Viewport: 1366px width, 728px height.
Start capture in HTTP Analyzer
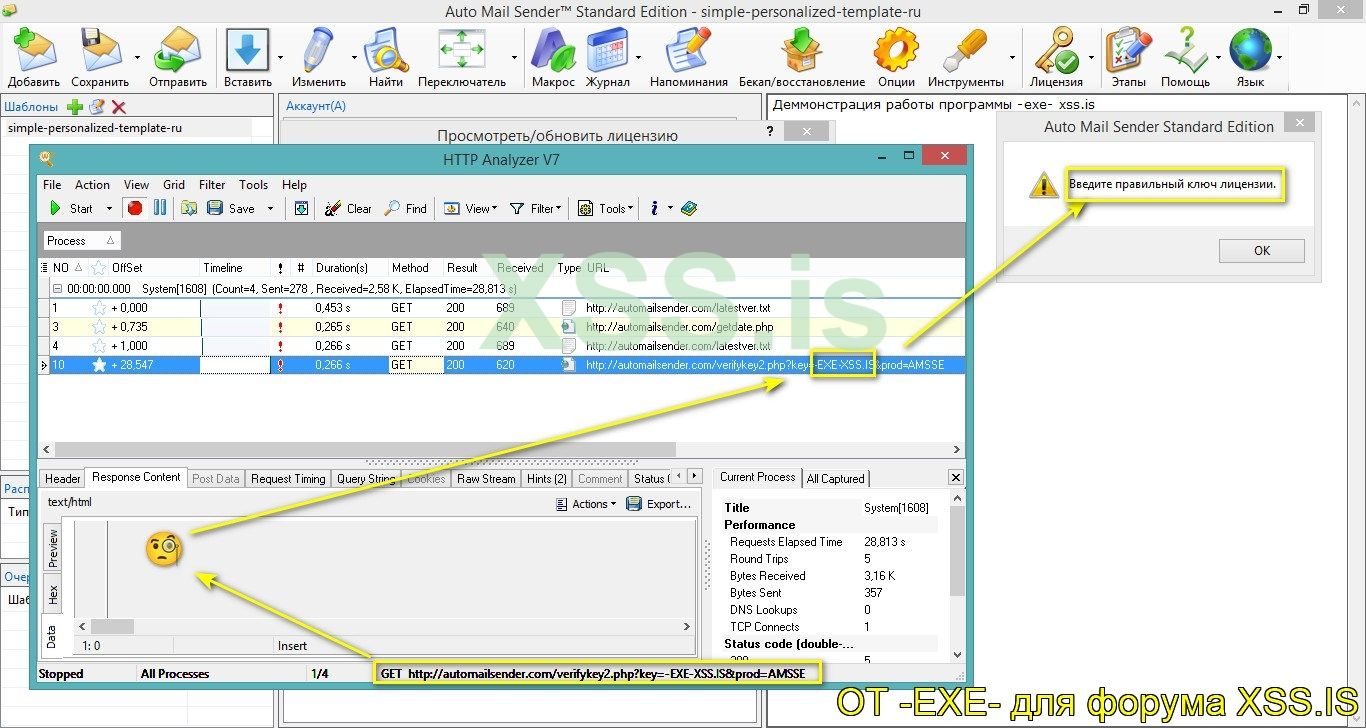pos(71,208)
